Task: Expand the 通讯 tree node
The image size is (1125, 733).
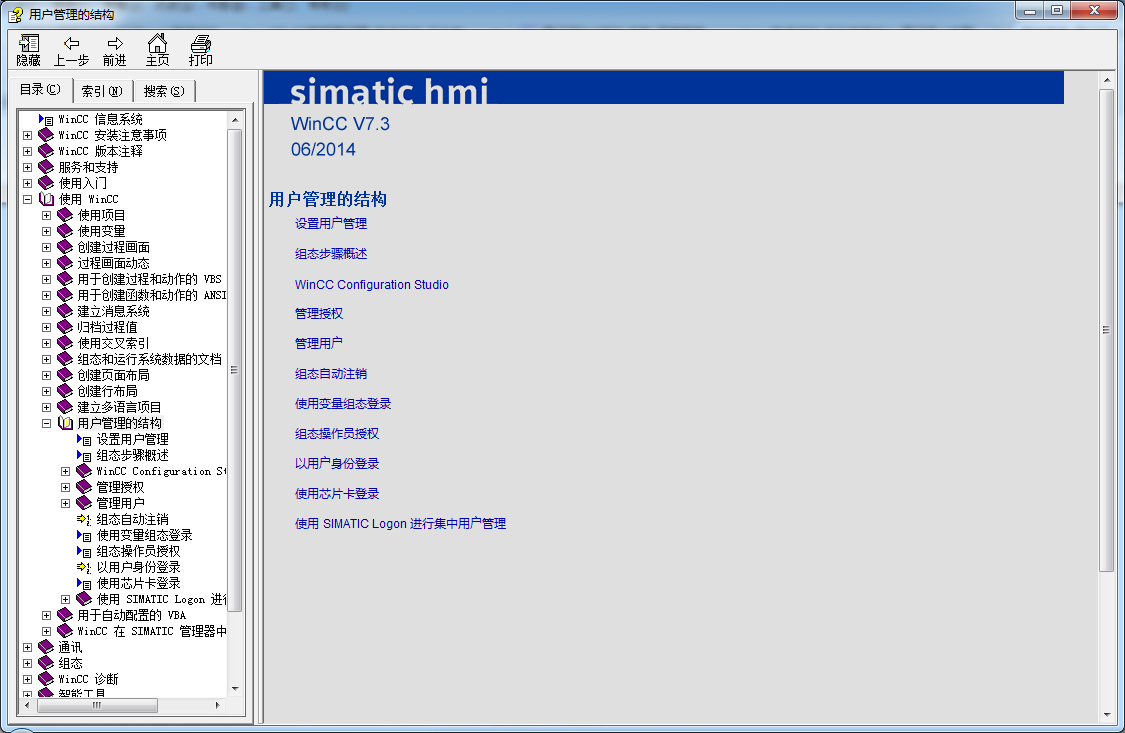Action: (27, 647)
